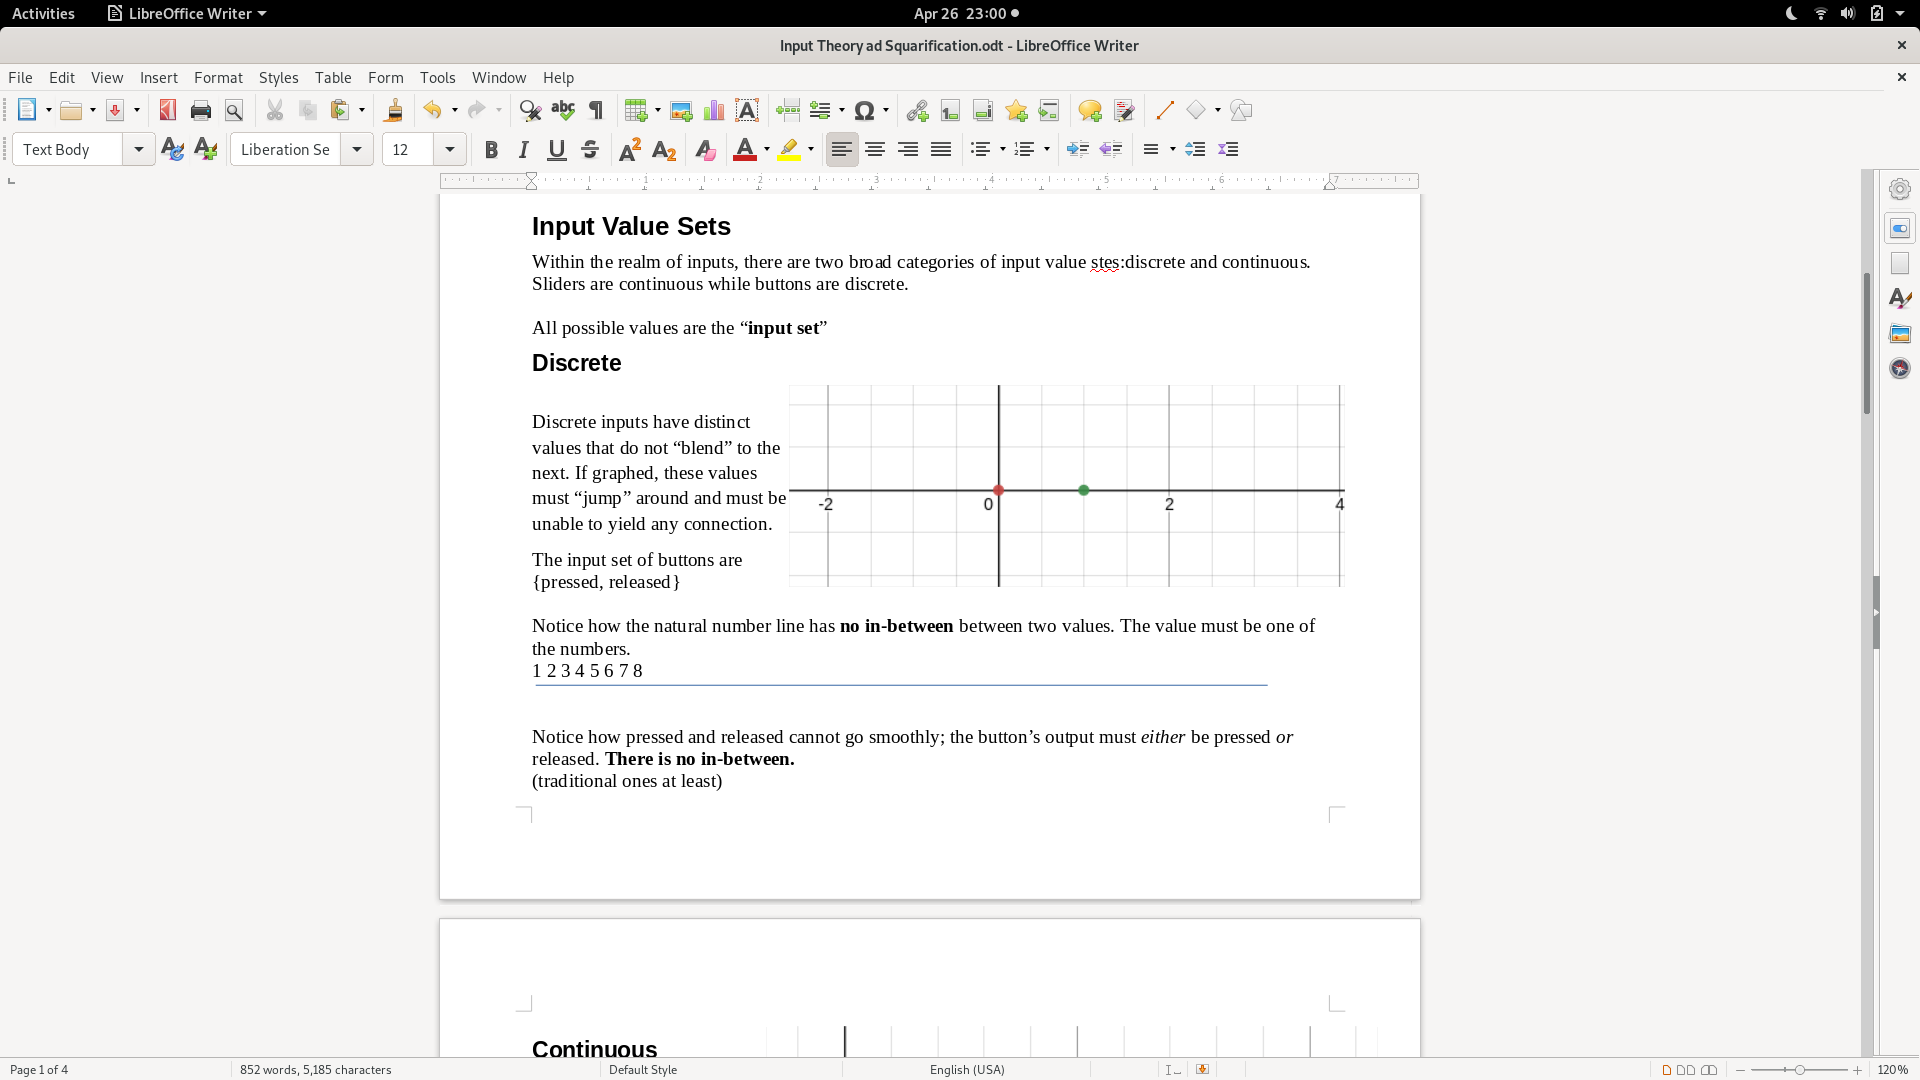1920x1080 pixels.
Task: Open the File menu
Action: [20, 78]
